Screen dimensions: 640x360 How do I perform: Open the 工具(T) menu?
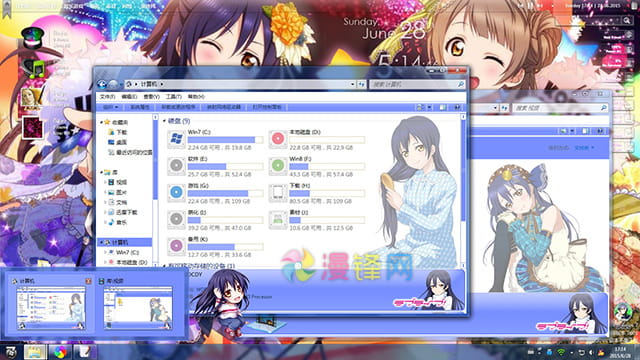click(x=173, y=97)
